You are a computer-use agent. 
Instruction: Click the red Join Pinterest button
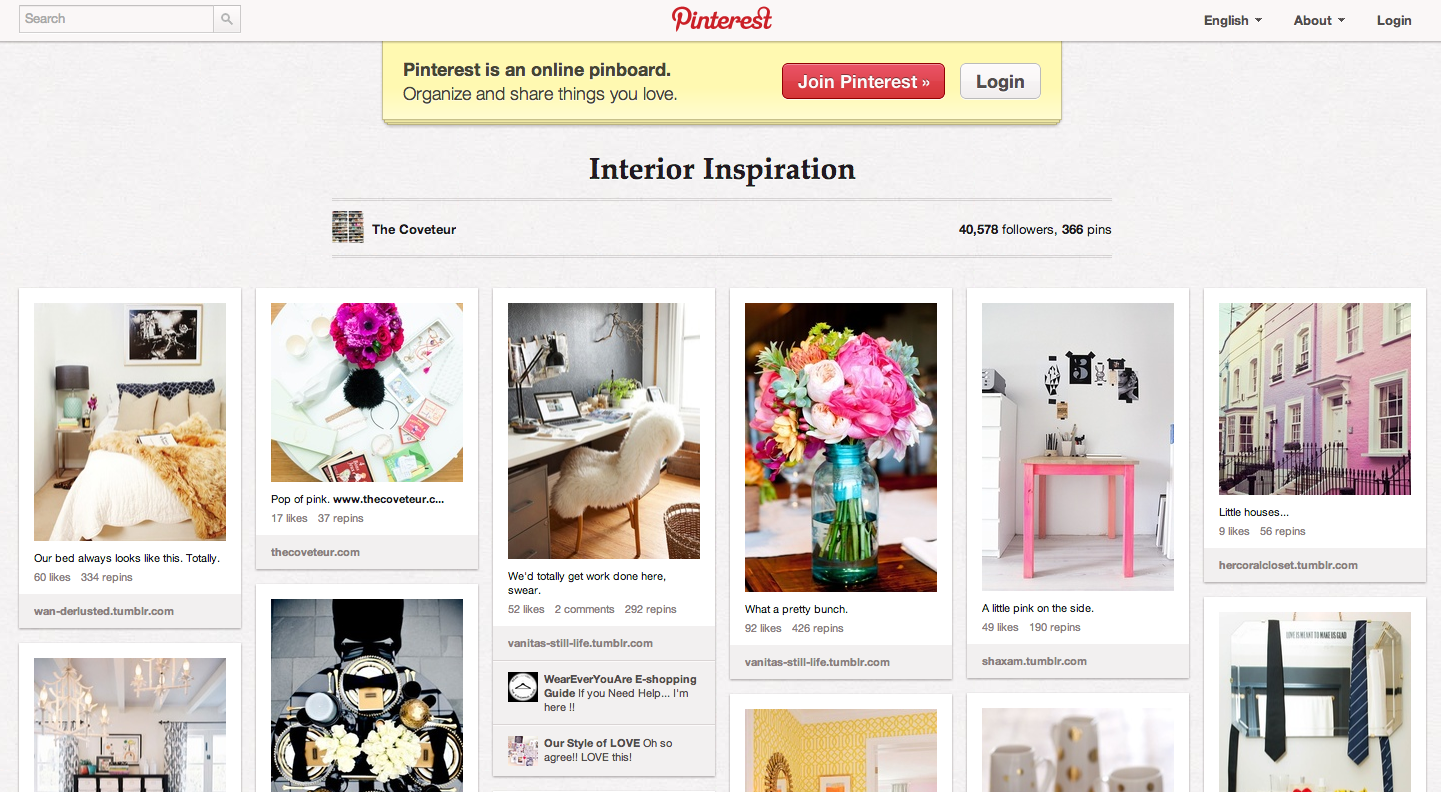pos(863,82)
